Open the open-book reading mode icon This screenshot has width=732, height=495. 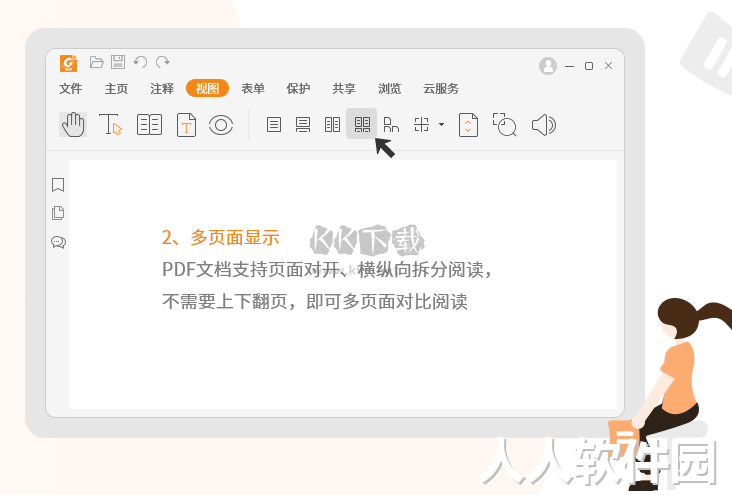[x=149, y=125]
